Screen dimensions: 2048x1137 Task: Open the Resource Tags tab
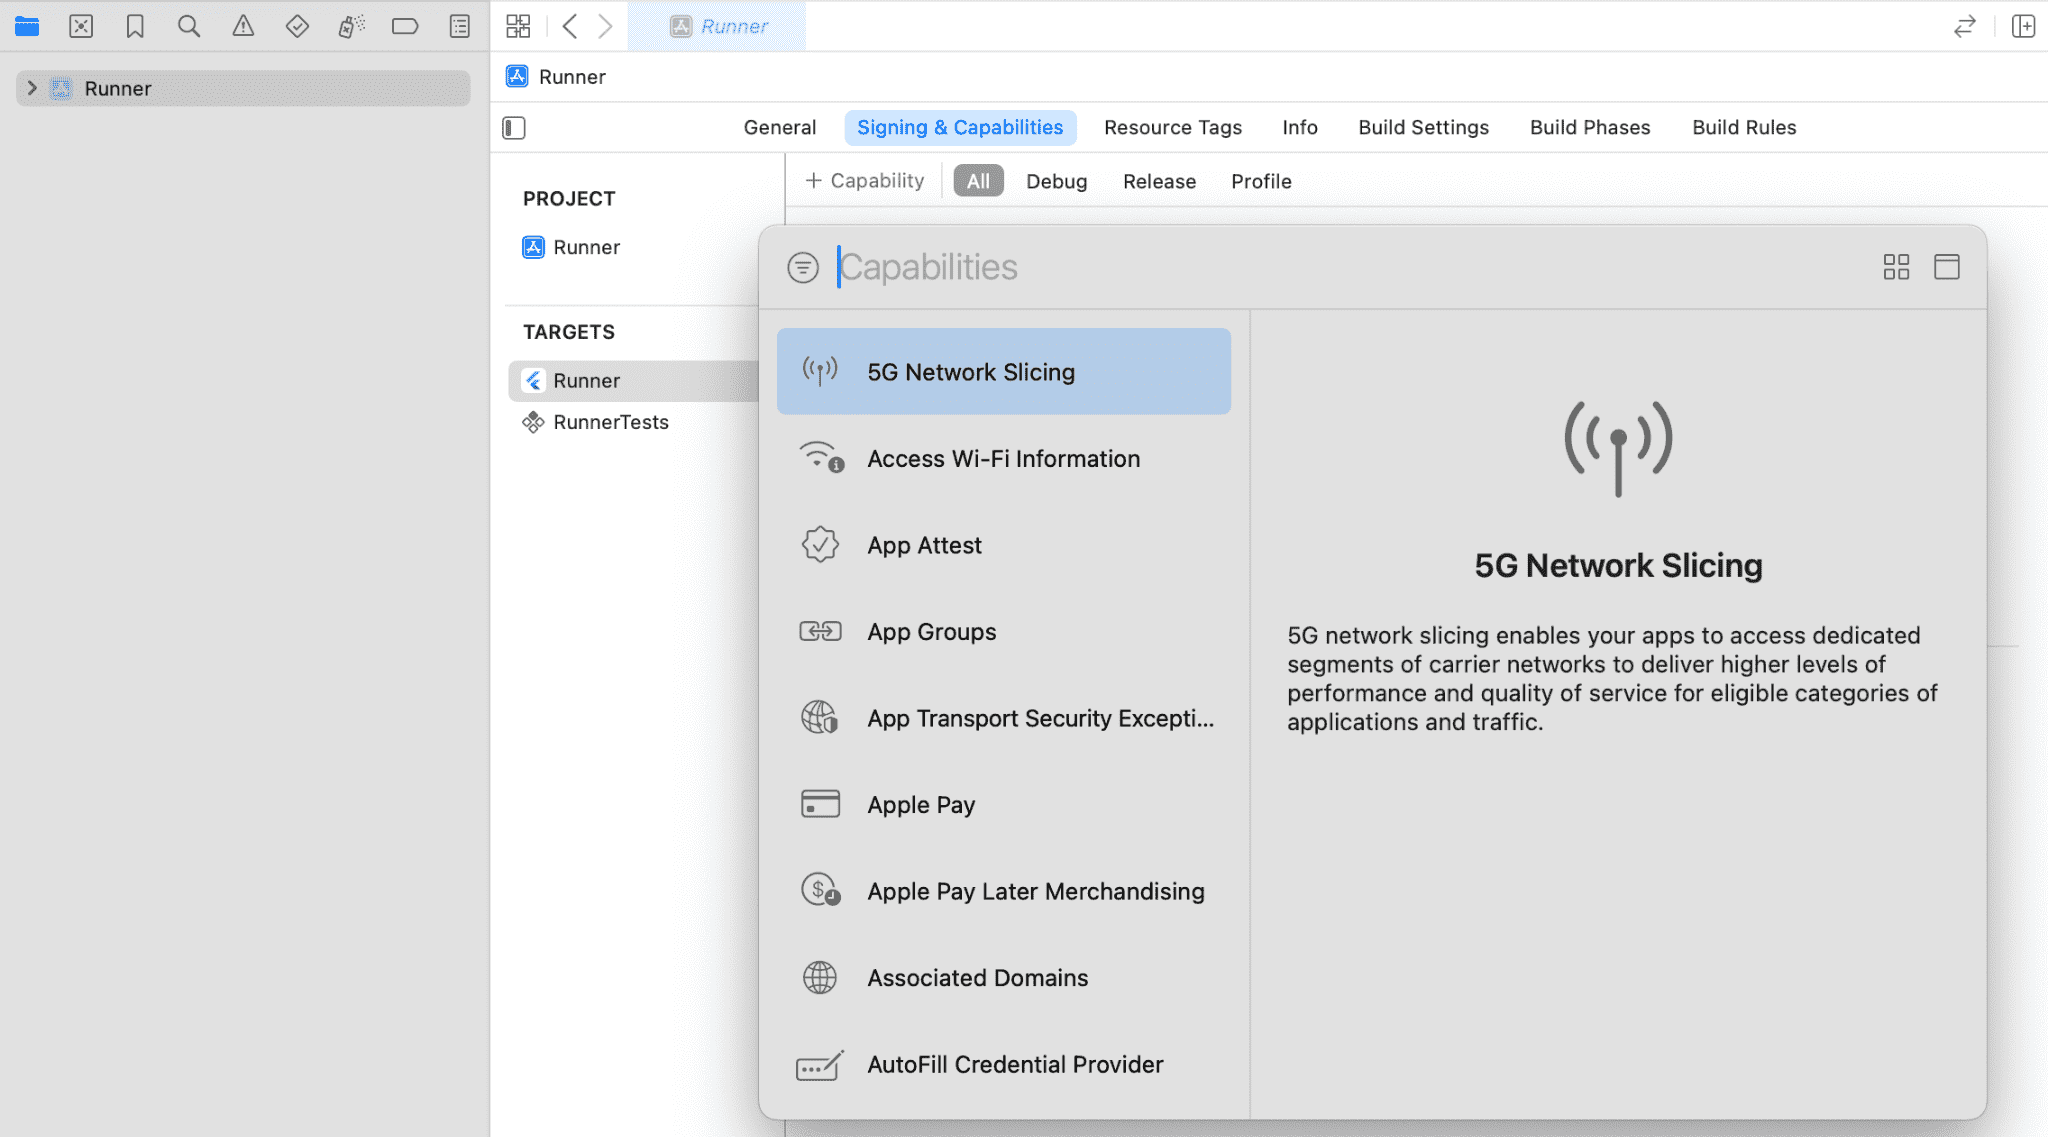click(x=1173, y=127)
